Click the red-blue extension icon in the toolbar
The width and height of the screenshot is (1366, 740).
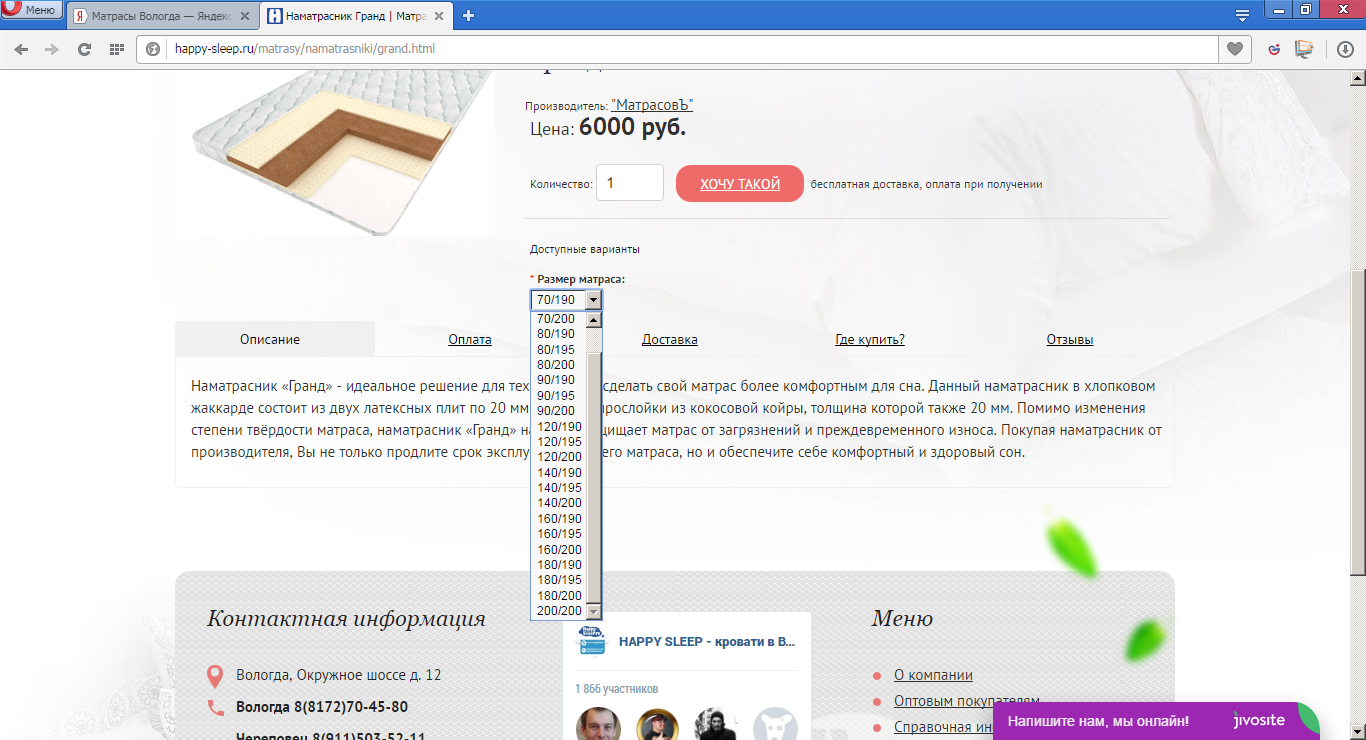(x=1274, y=49)
